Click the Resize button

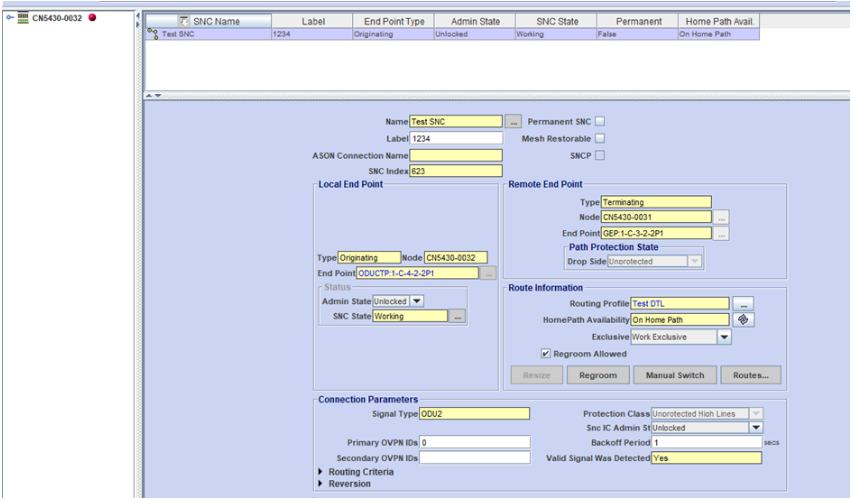(x=536, y=375)
